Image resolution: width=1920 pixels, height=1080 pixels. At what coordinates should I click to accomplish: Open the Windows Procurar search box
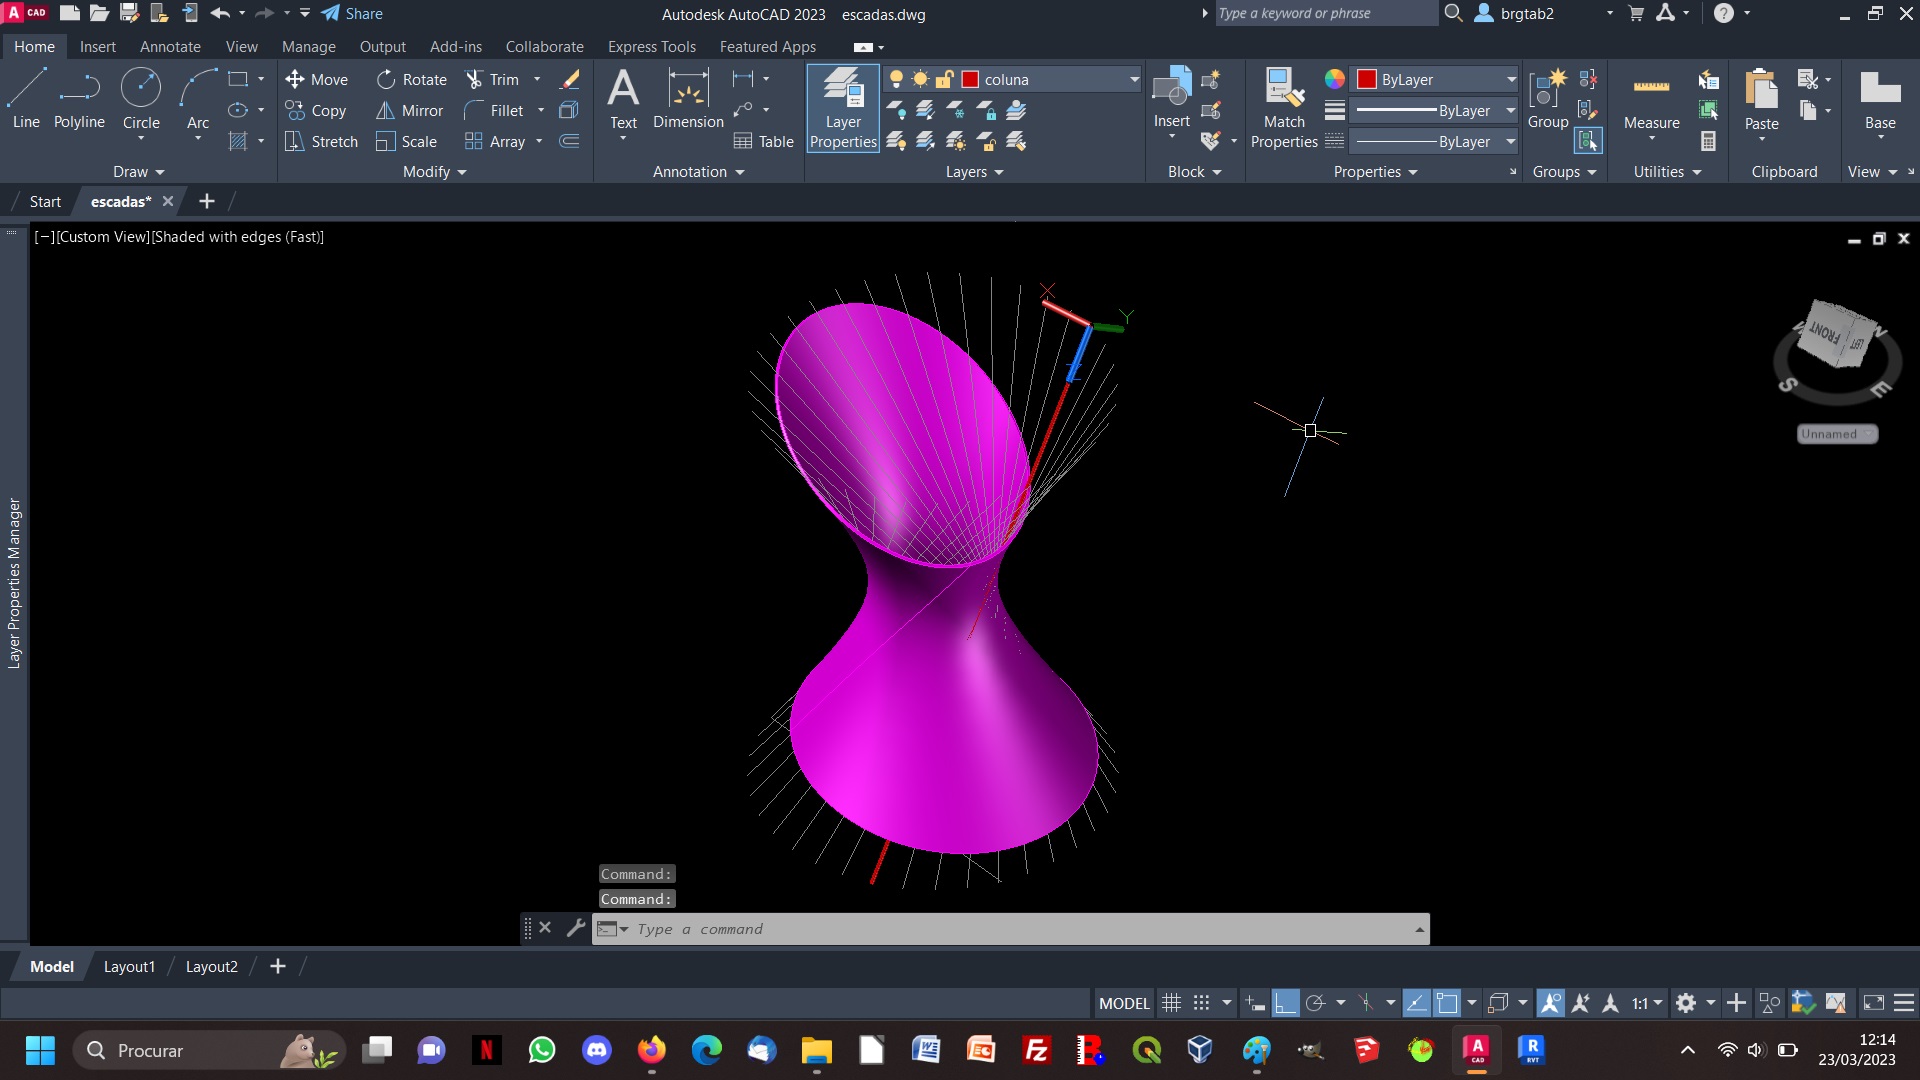pos(208,1050)
